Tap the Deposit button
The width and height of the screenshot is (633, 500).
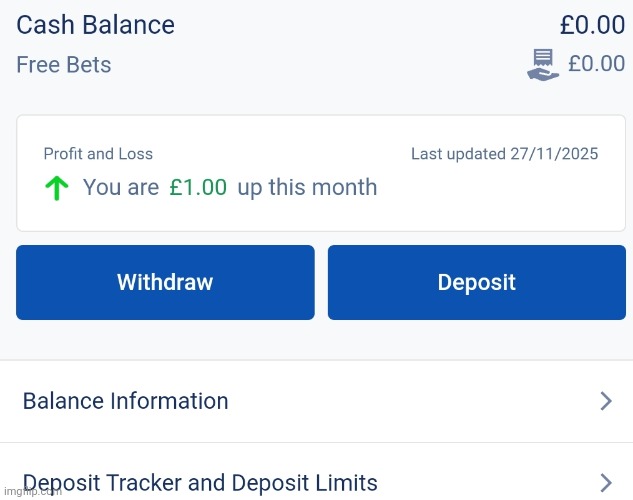476,282
